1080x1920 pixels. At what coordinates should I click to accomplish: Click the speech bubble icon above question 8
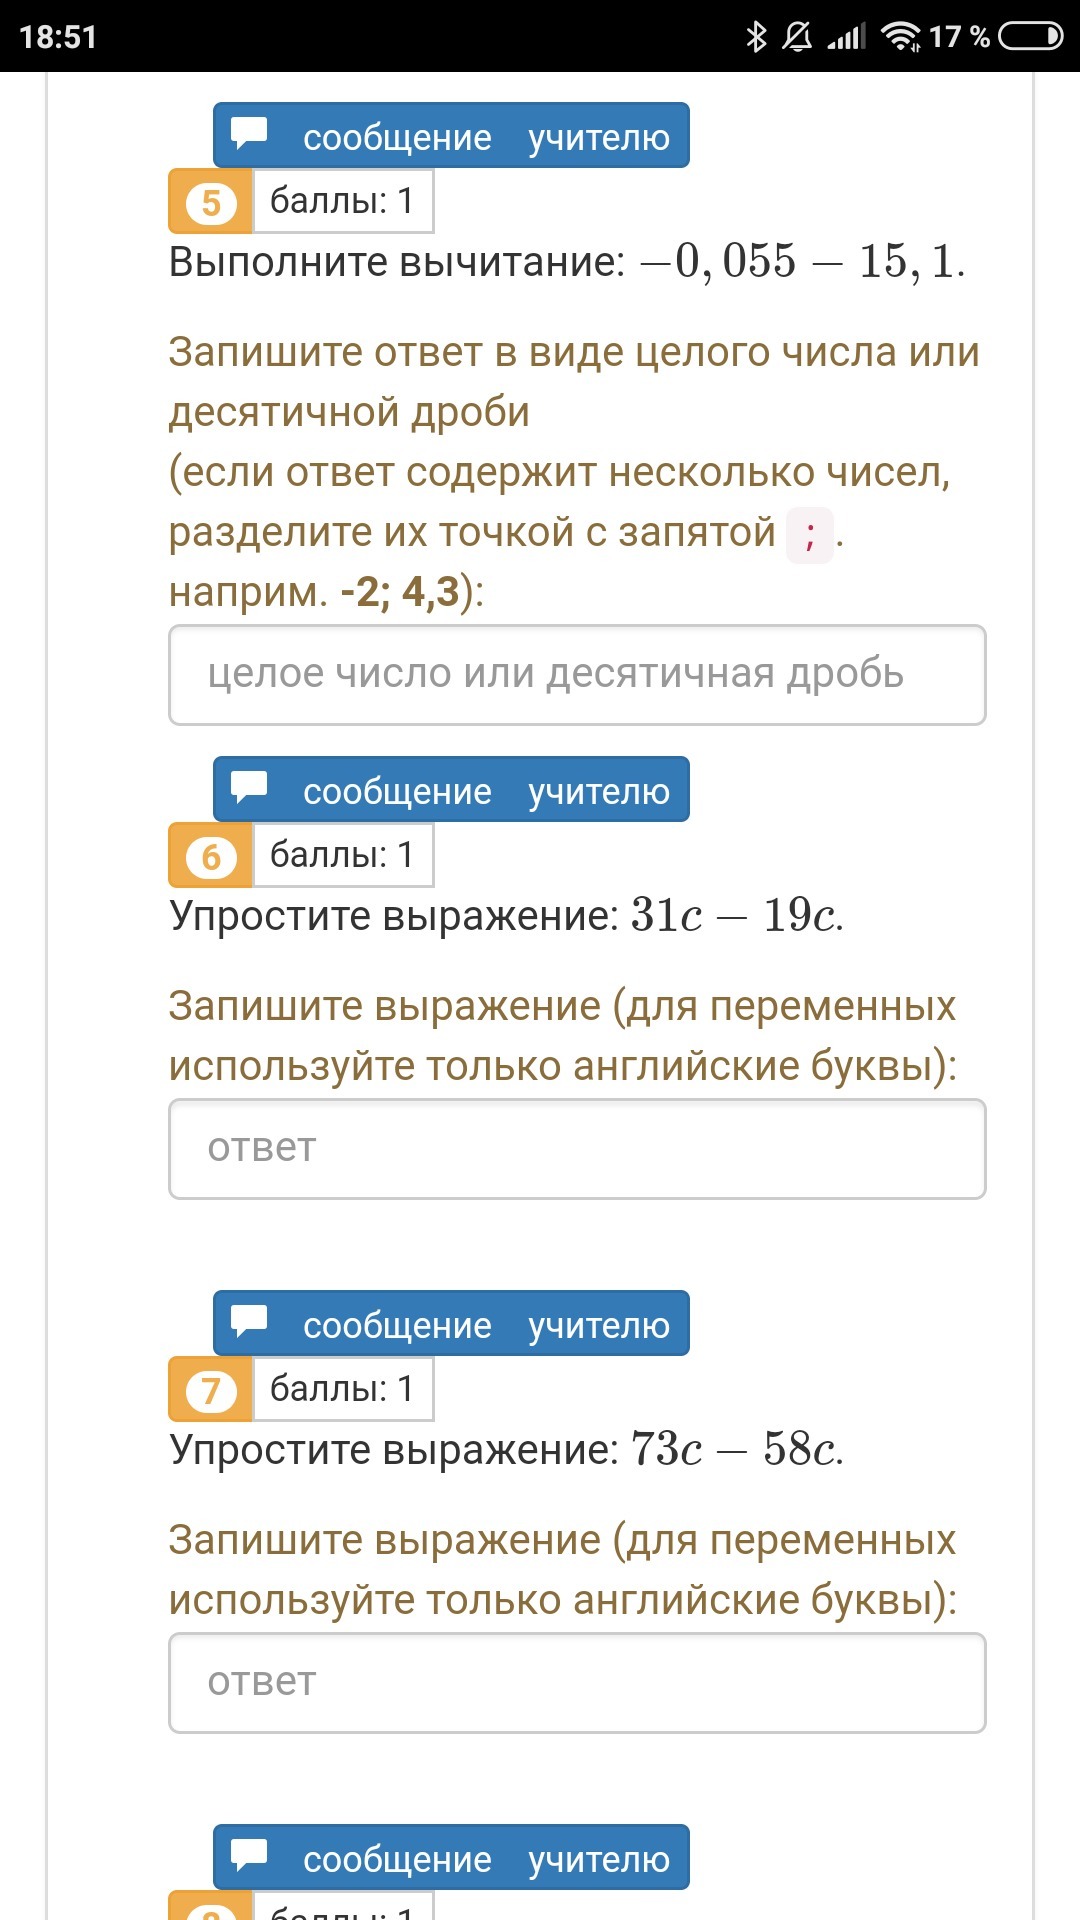(x=250, y=1856)
